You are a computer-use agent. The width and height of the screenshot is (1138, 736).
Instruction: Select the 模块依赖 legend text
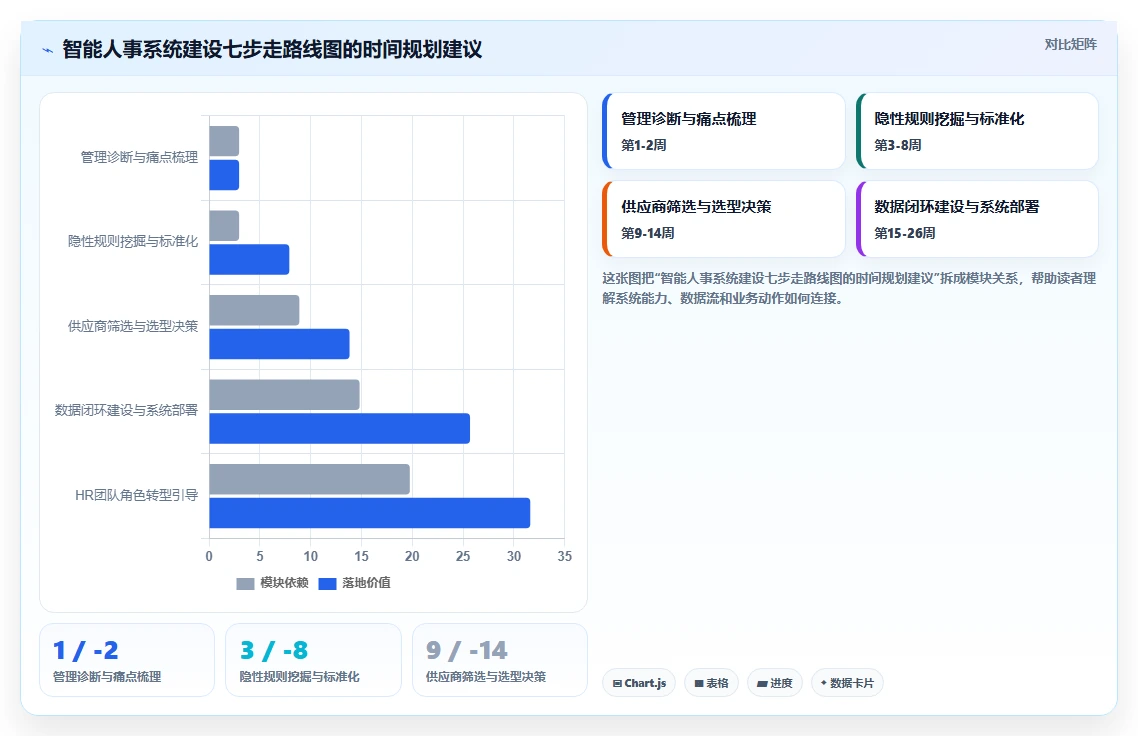(x=284, y=583)
